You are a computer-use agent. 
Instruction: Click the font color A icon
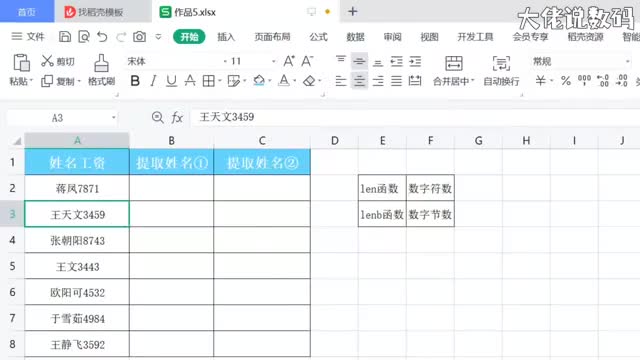coord(284,81)
